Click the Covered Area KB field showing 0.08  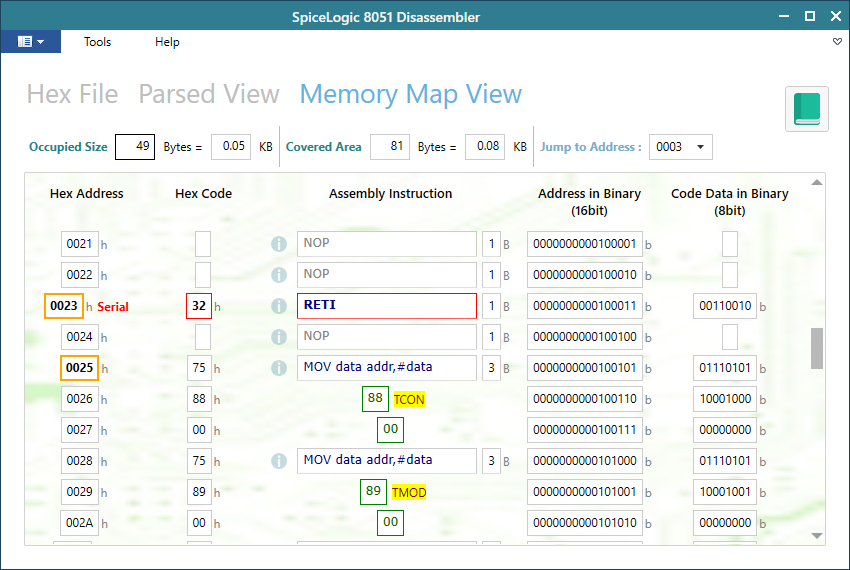click(485, 146)
